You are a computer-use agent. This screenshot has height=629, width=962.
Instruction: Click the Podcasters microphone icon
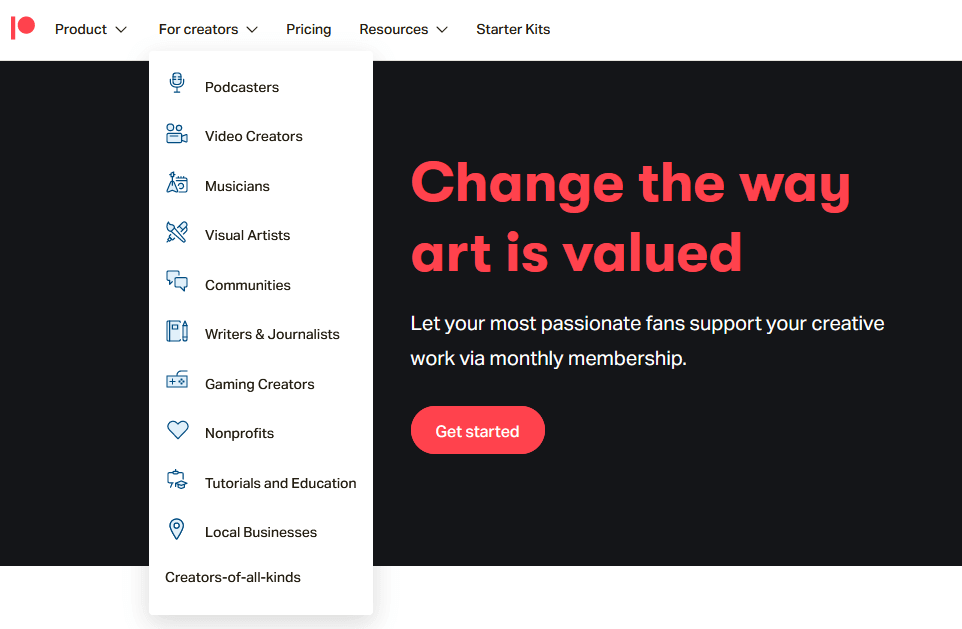[177, 84]
